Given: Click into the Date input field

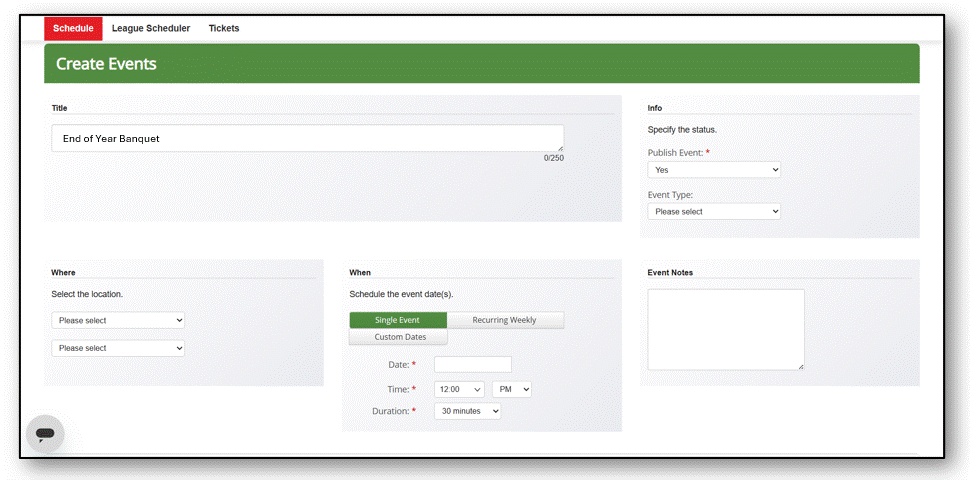Looking at the screenshot, I should pyautogui.click(x=473, y=364).
